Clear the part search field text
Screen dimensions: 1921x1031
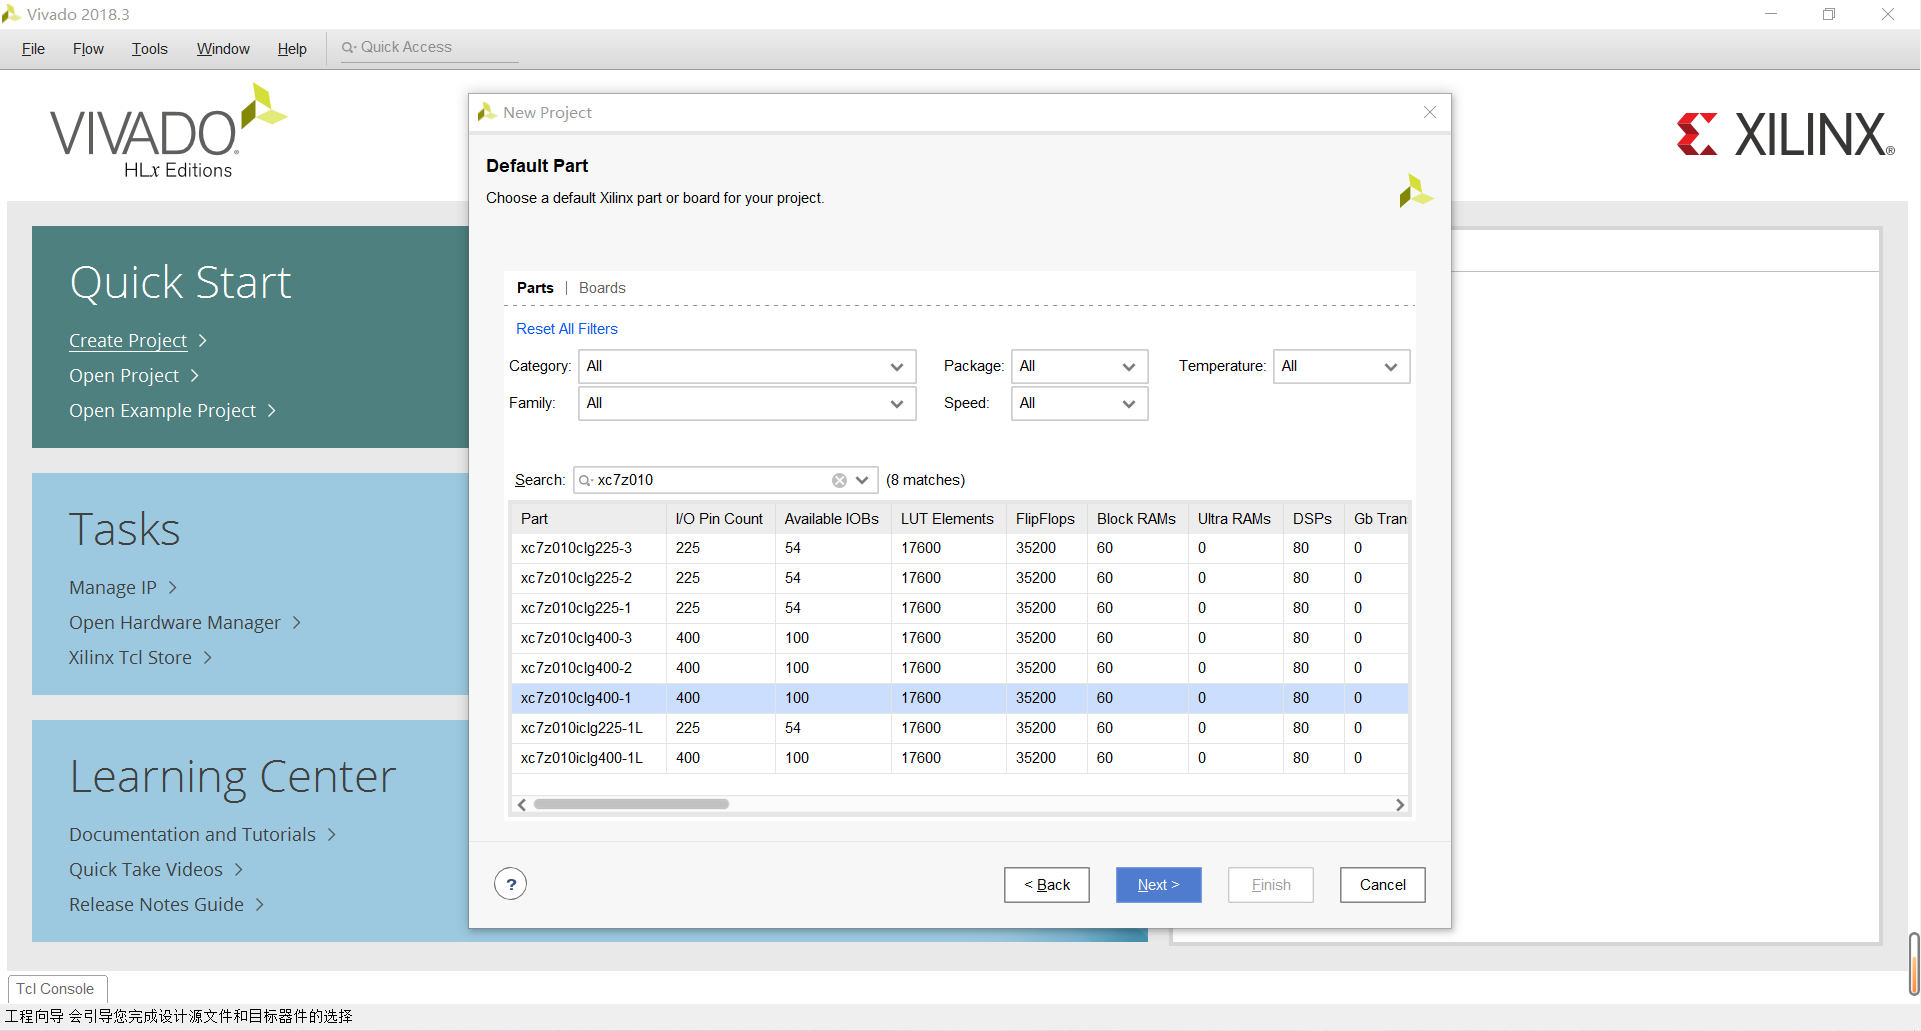[x=839, y=480]
